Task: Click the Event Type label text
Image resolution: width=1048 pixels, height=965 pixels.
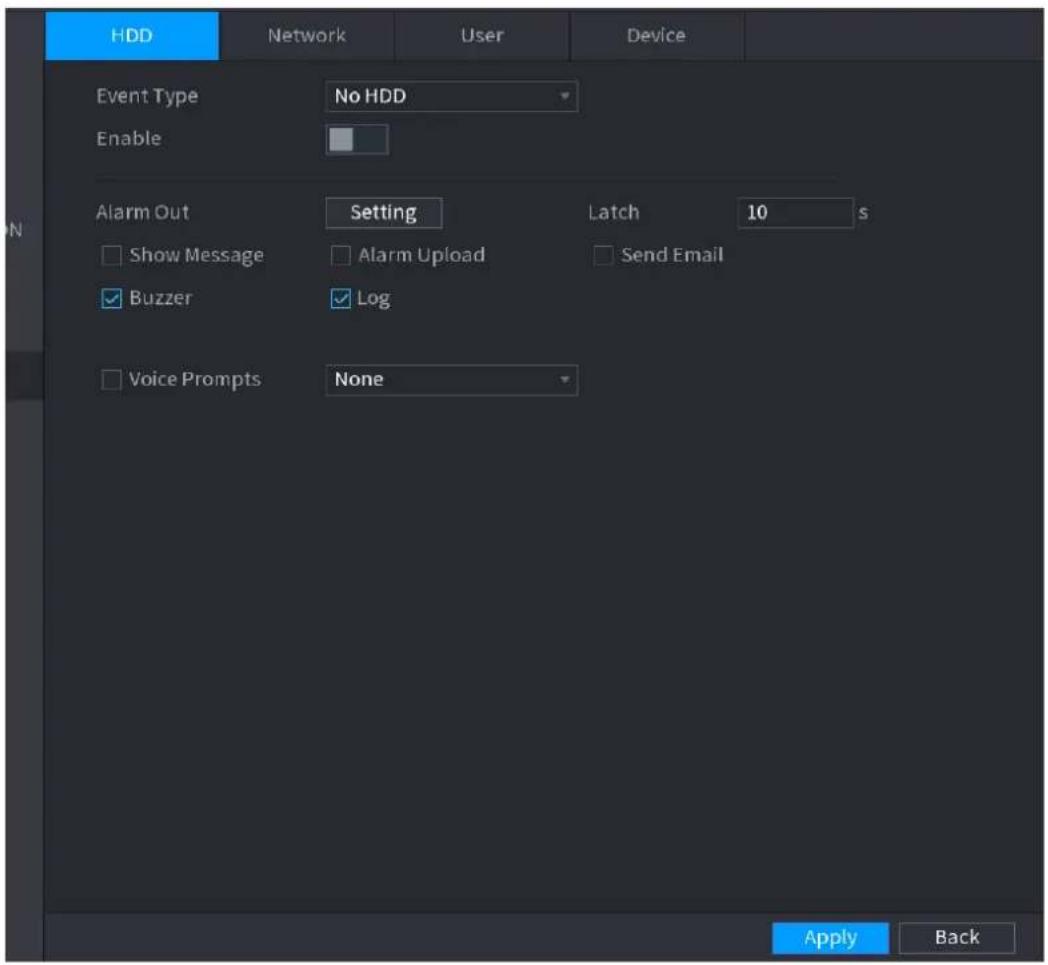Action: [x=147, y=96]
